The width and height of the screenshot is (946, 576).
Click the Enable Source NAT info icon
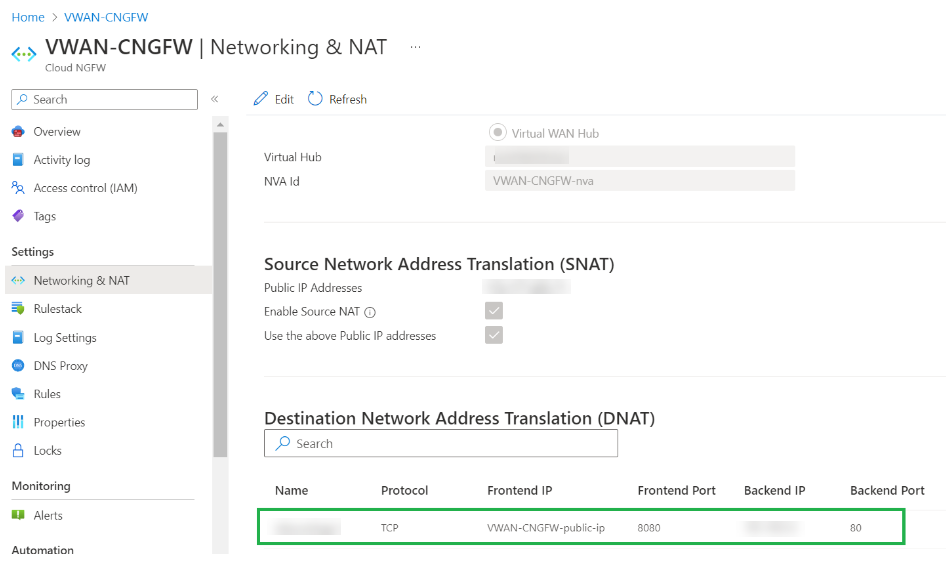tap(370, 312)
